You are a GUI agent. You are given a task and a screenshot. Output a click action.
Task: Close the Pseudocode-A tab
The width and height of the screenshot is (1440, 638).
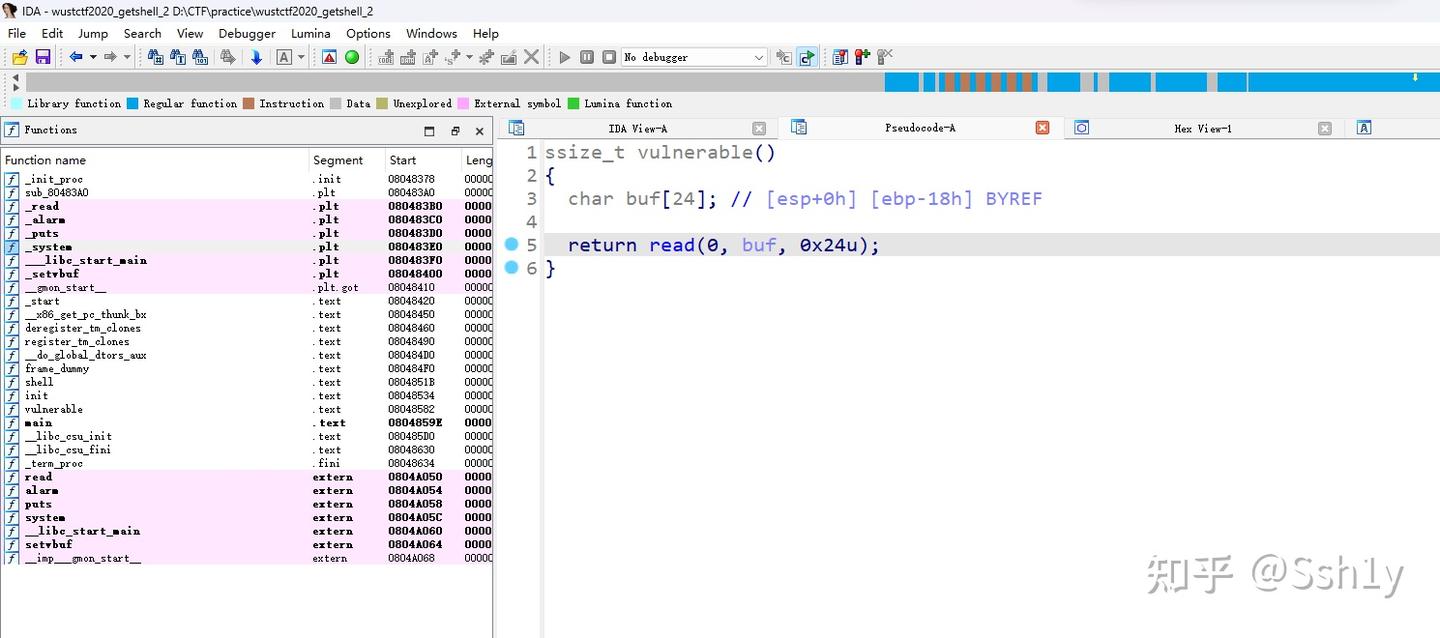[1042, 128]
